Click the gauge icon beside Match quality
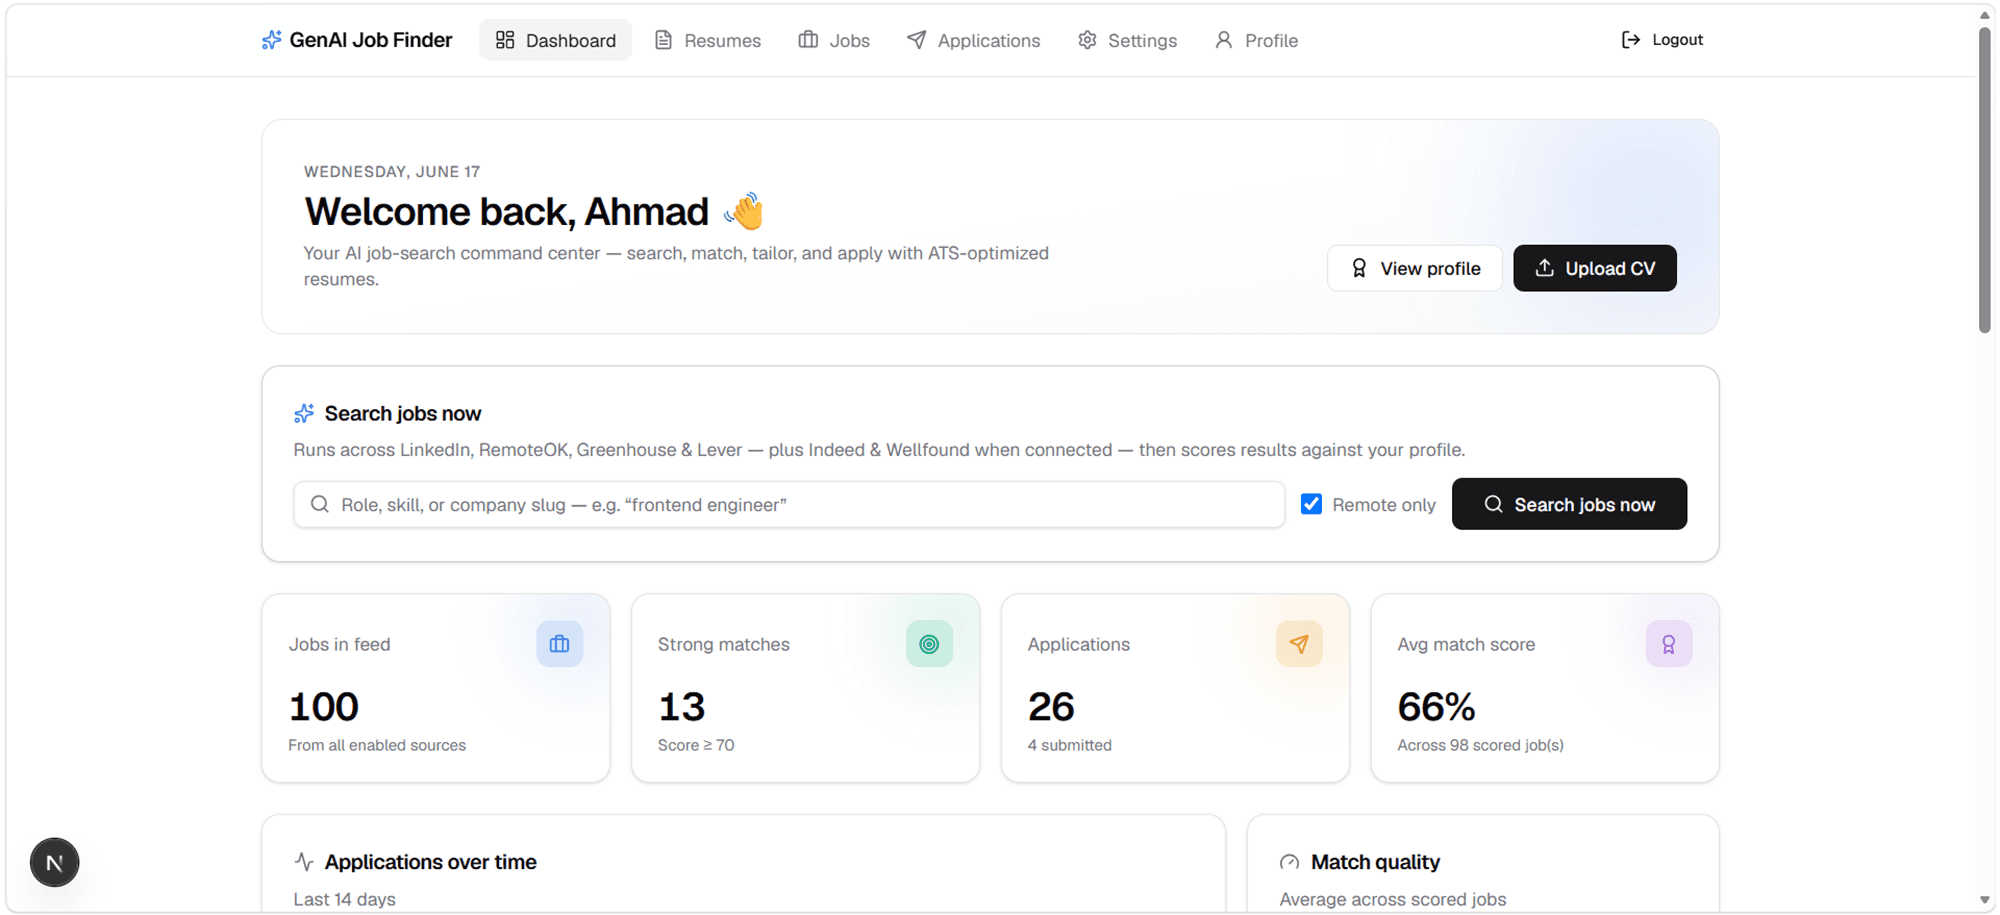2000x915 pixels. coord(1290,862)
